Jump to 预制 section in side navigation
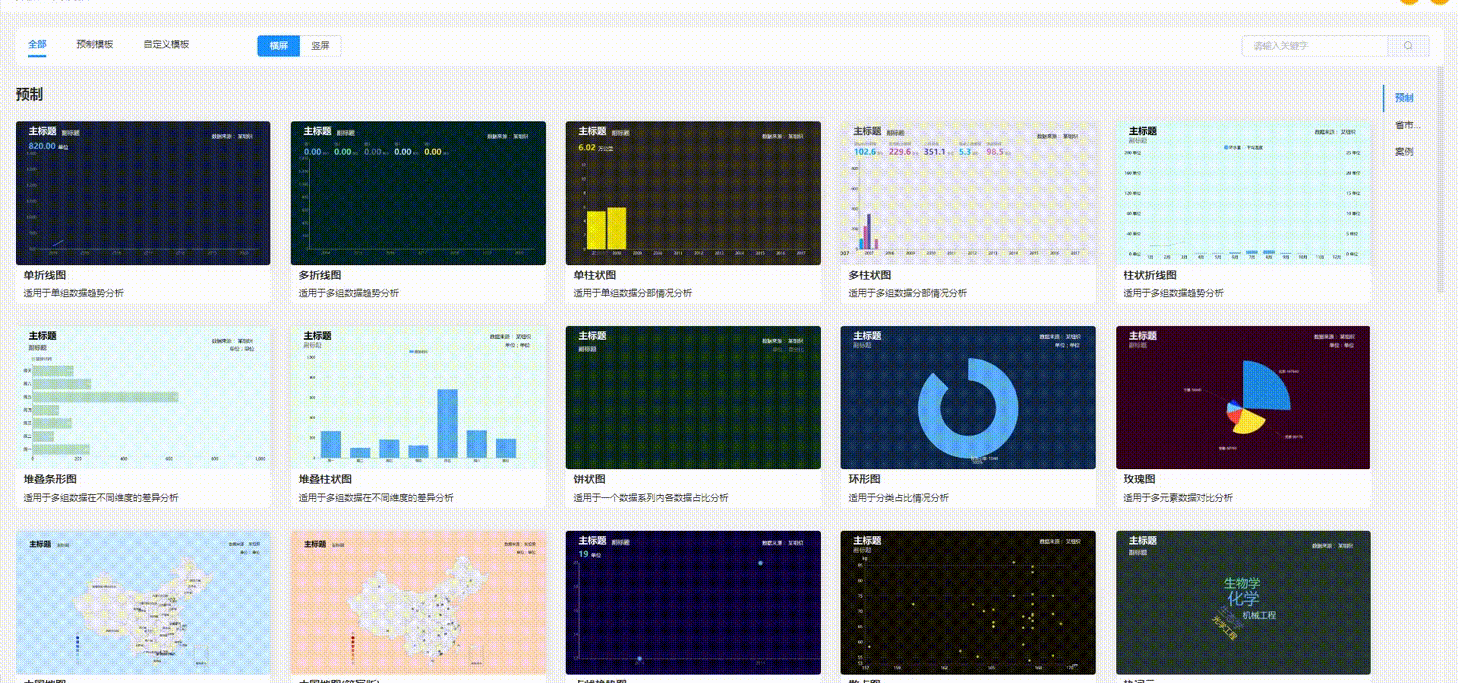 [1404, 98]
